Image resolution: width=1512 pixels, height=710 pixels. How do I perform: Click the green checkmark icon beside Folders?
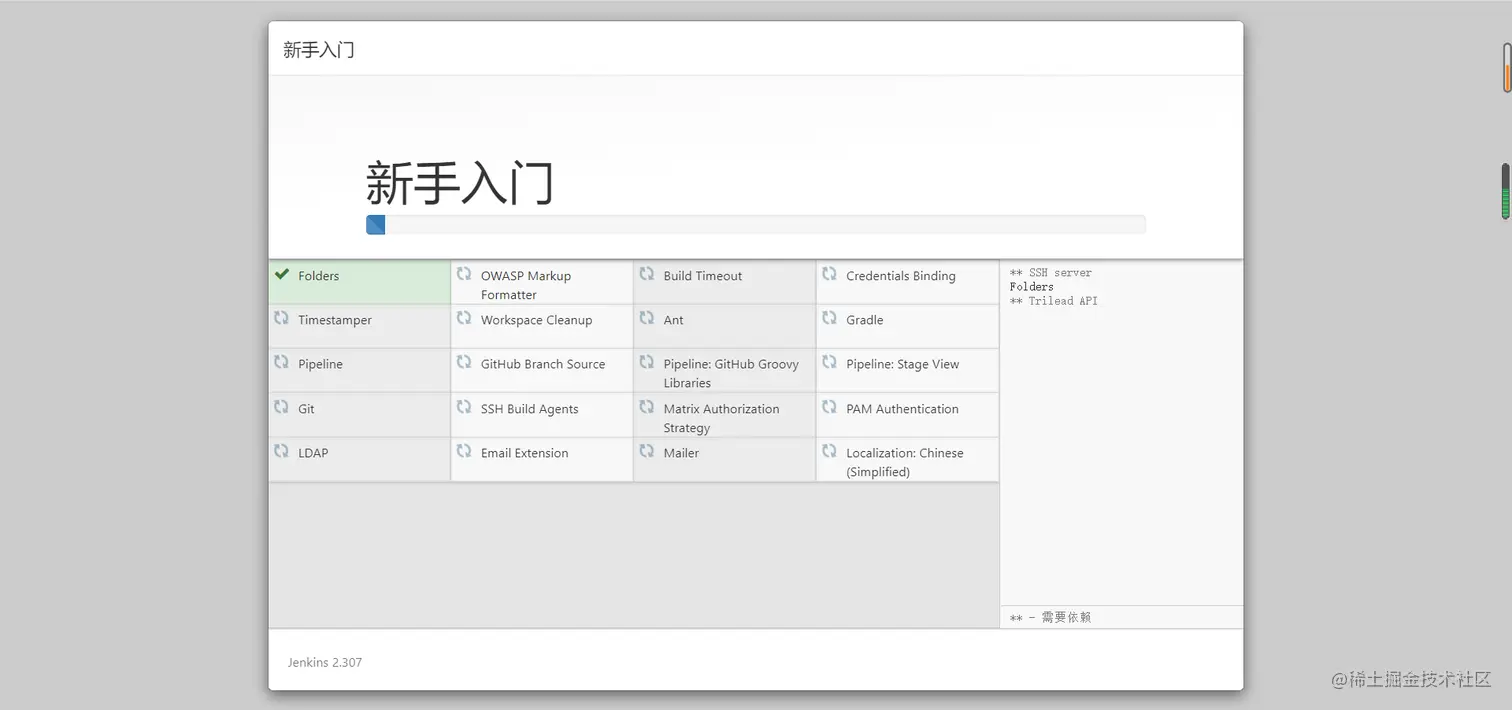tap(282, 274)
